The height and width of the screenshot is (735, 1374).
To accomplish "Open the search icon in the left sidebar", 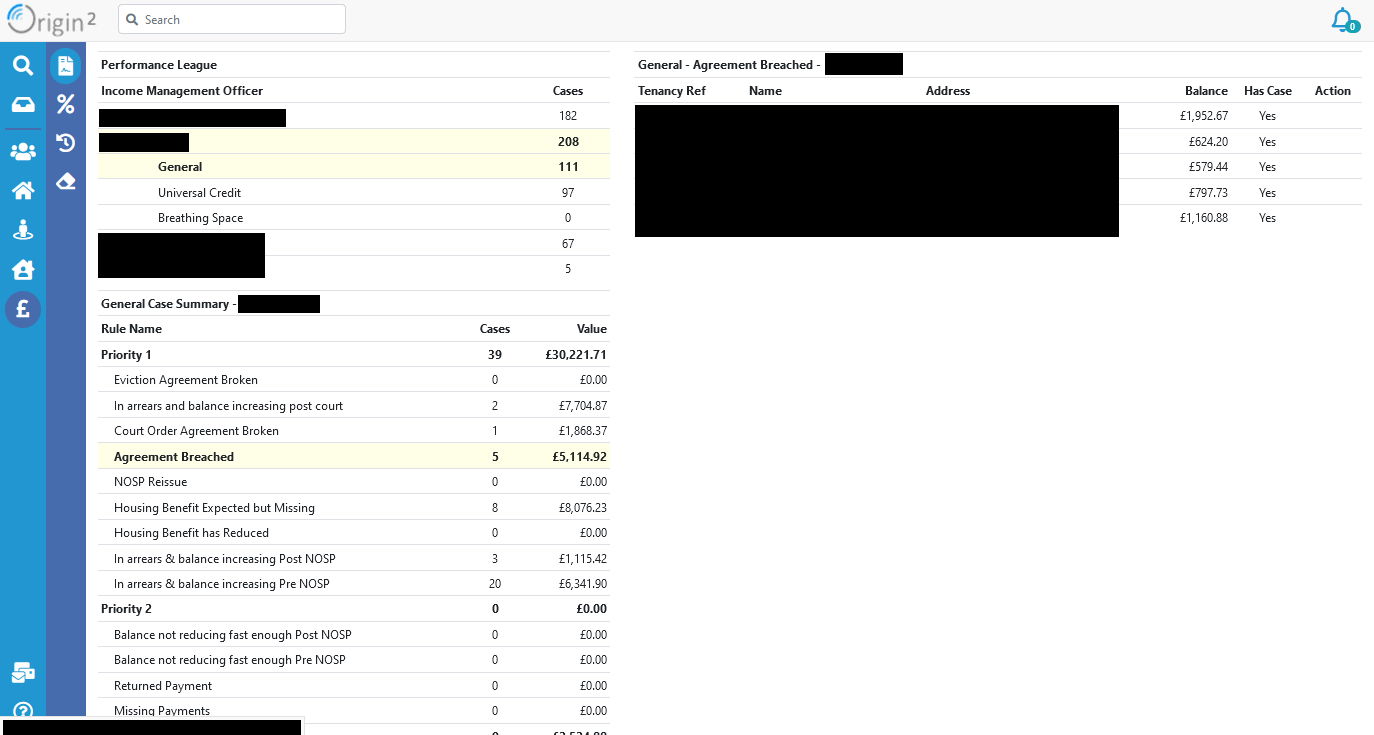I will pos(22,66).
